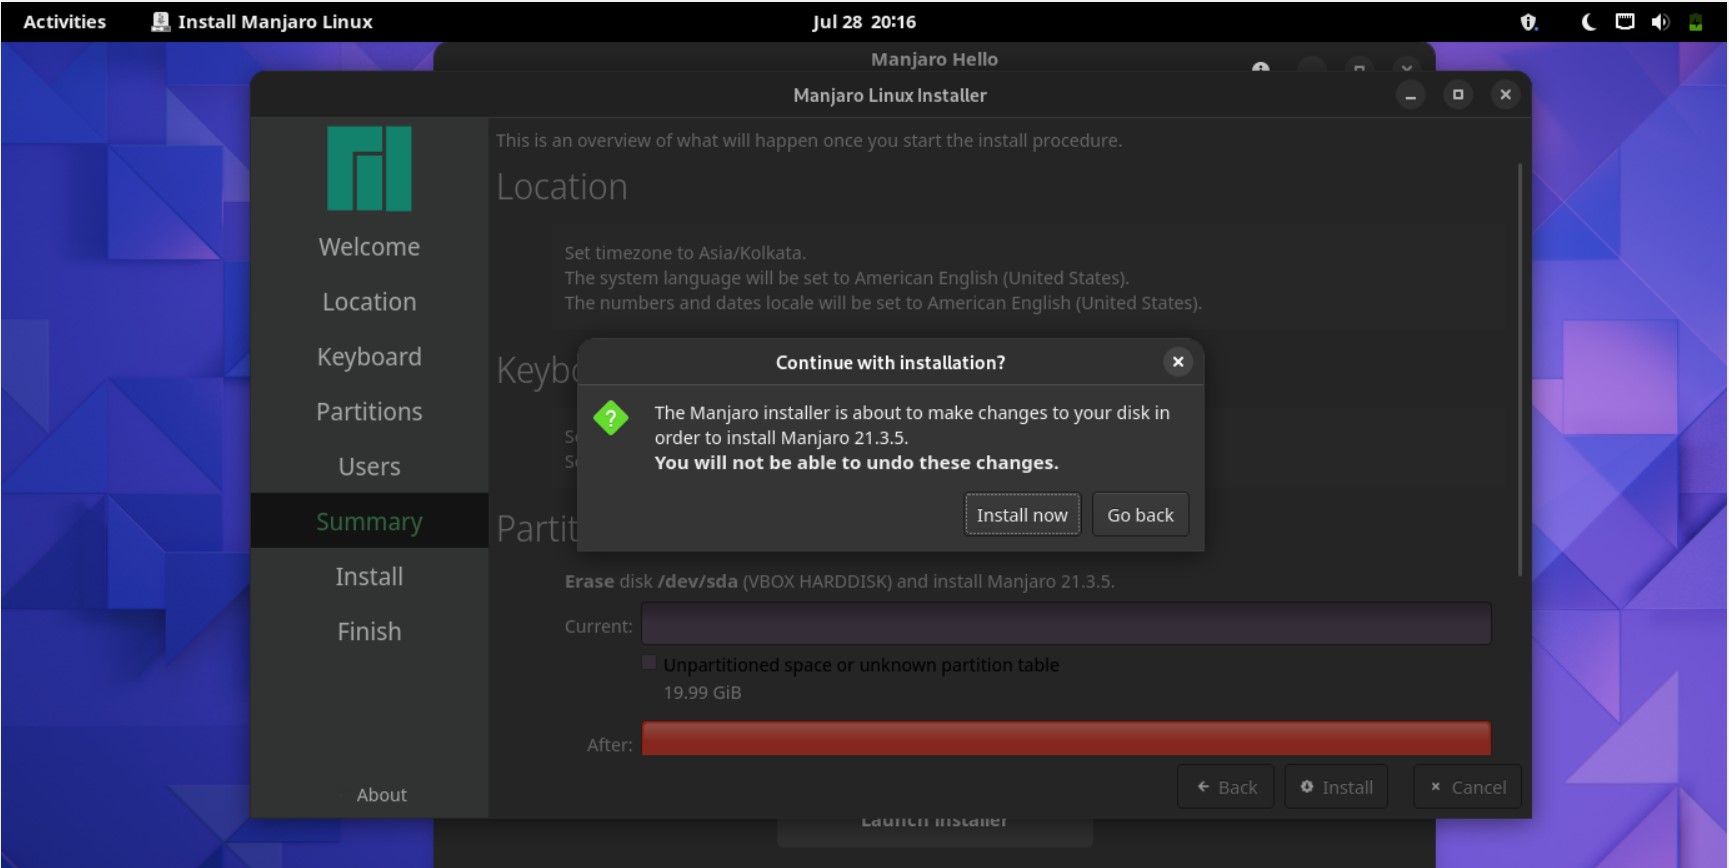Click the volume speaker icon
Viewport: 1729px width, 868px height.
pos(1660,22)
